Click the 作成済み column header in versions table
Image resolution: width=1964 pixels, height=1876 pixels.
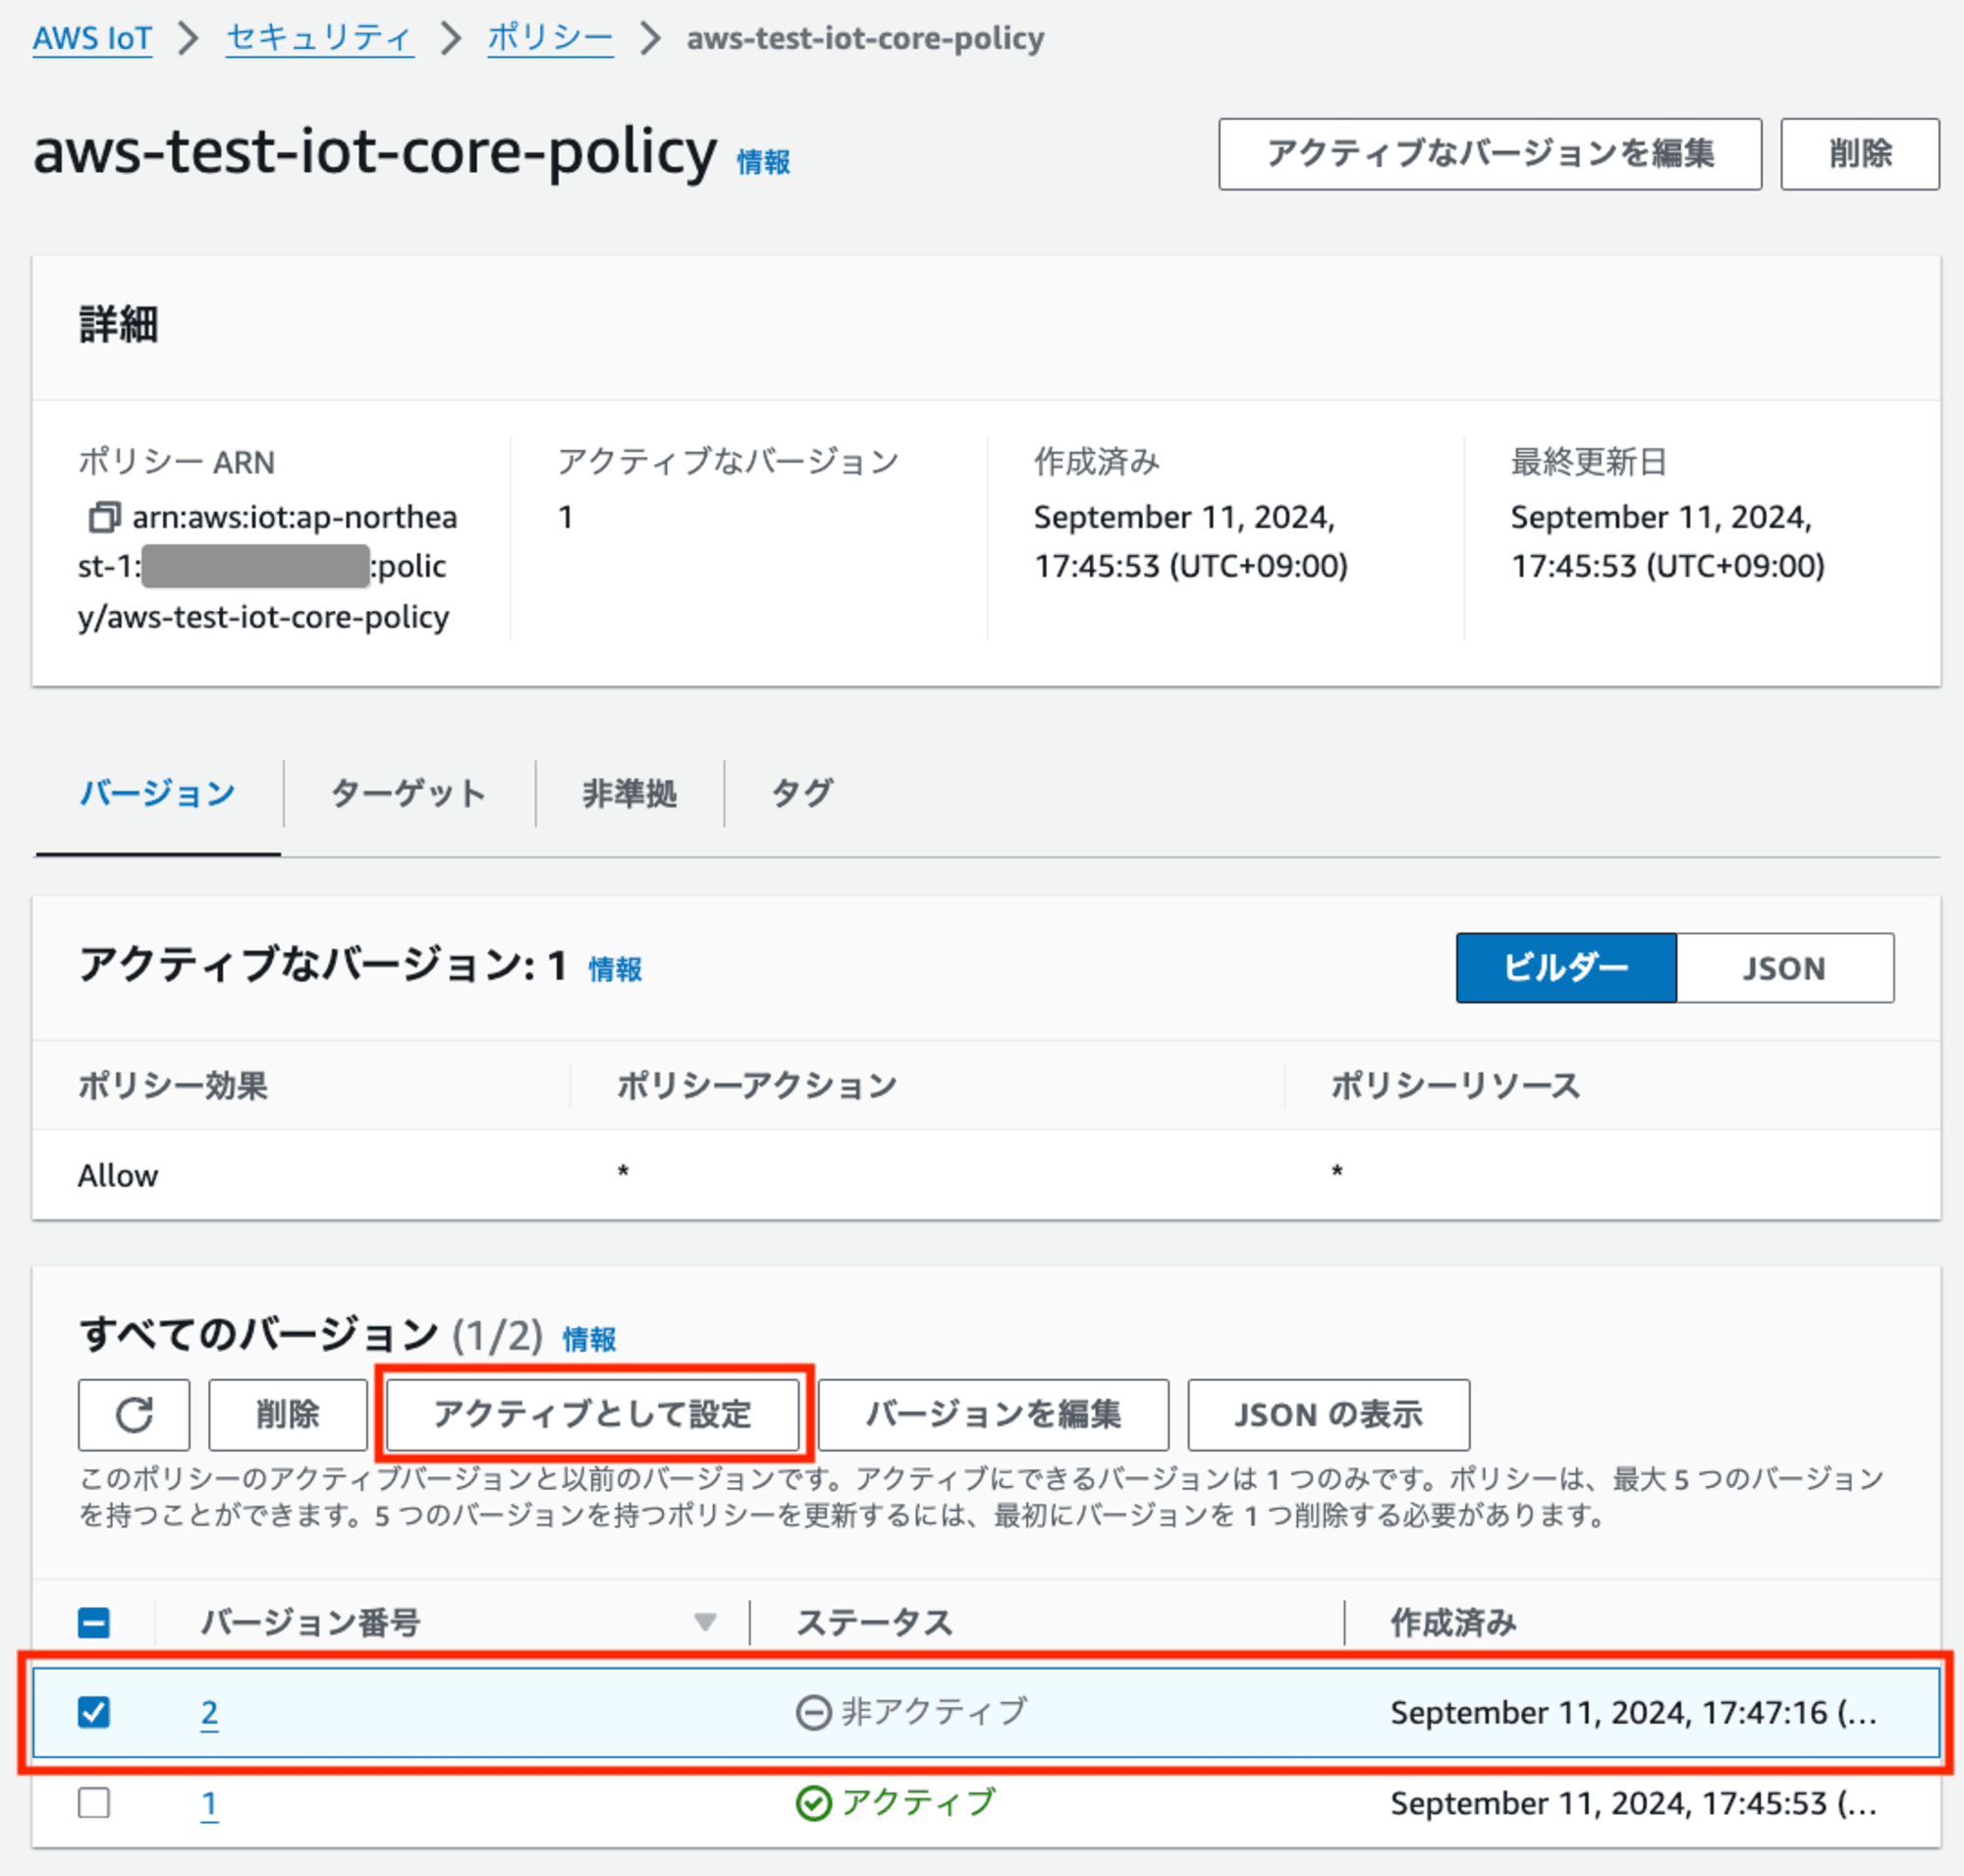(x=1453, y=1622)
